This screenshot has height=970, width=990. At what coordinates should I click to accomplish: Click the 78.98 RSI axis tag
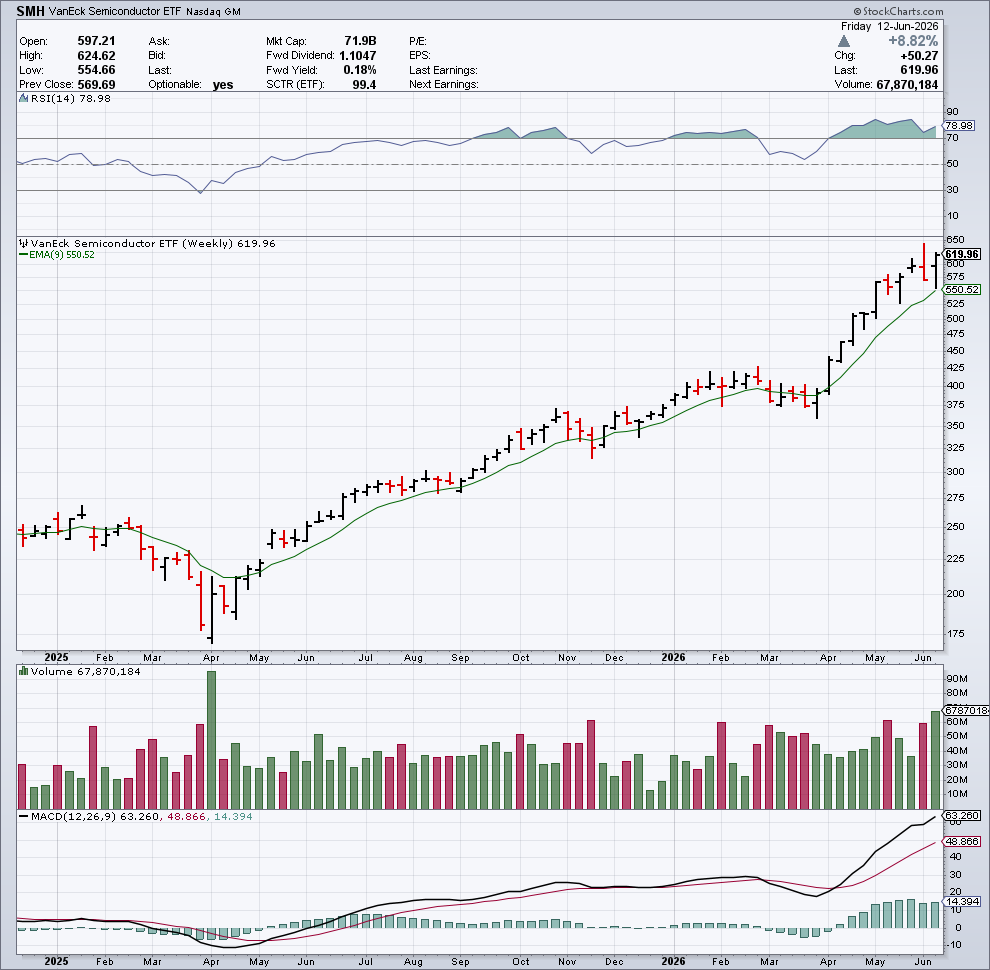959,126
